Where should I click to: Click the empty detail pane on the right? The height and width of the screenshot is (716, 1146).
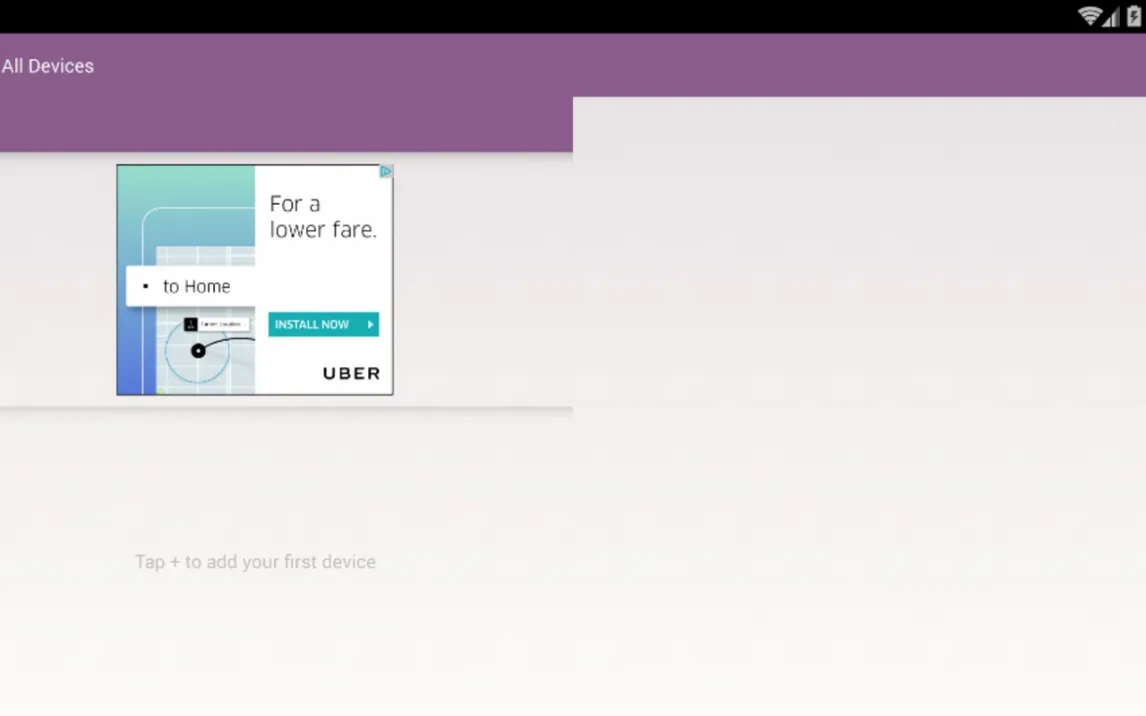click(x=858, y=400)
